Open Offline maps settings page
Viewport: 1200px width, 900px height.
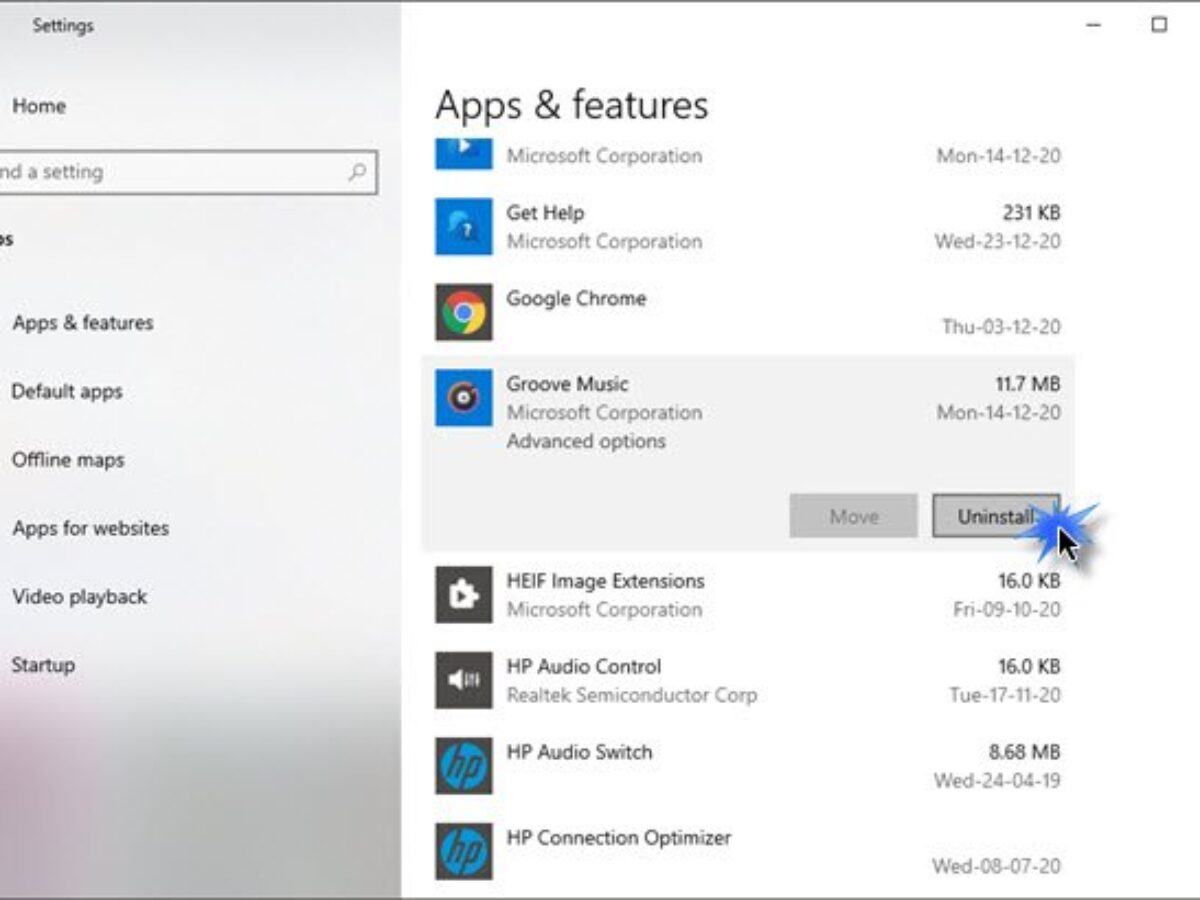(68, 460)
